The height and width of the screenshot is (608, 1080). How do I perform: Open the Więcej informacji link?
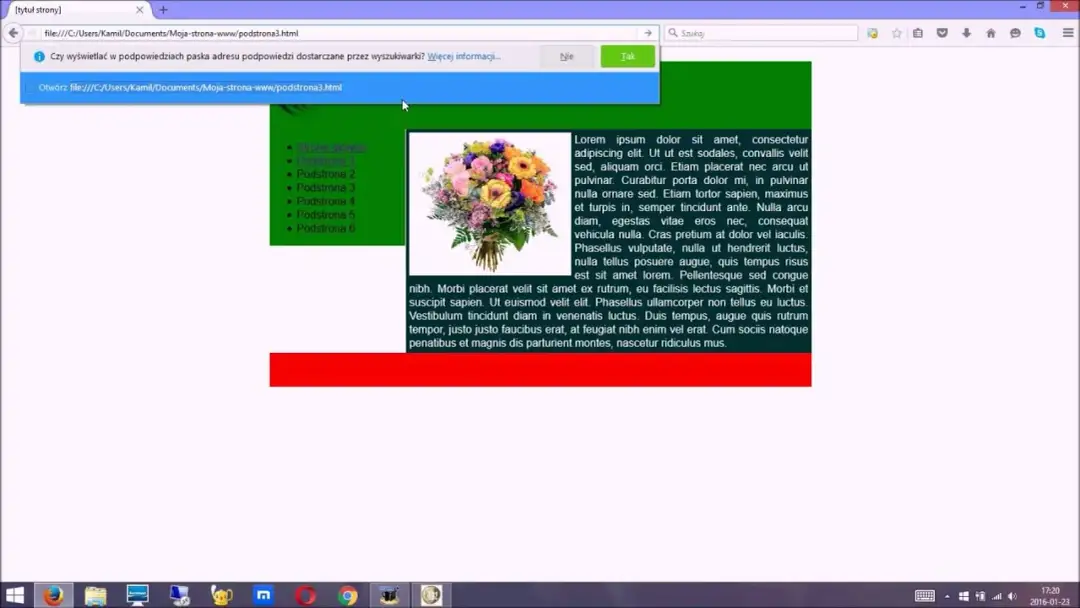point(464,56)
